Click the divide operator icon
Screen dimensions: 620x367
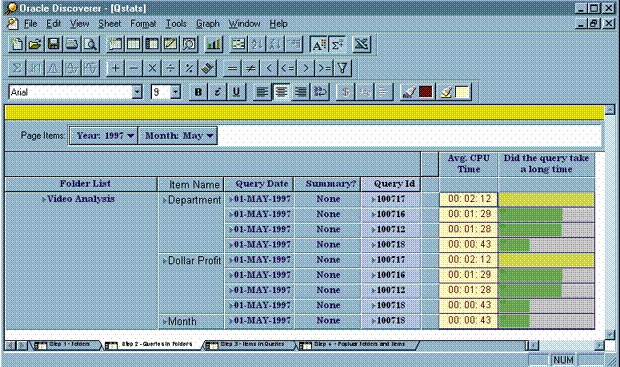click(x=170, y=68)
